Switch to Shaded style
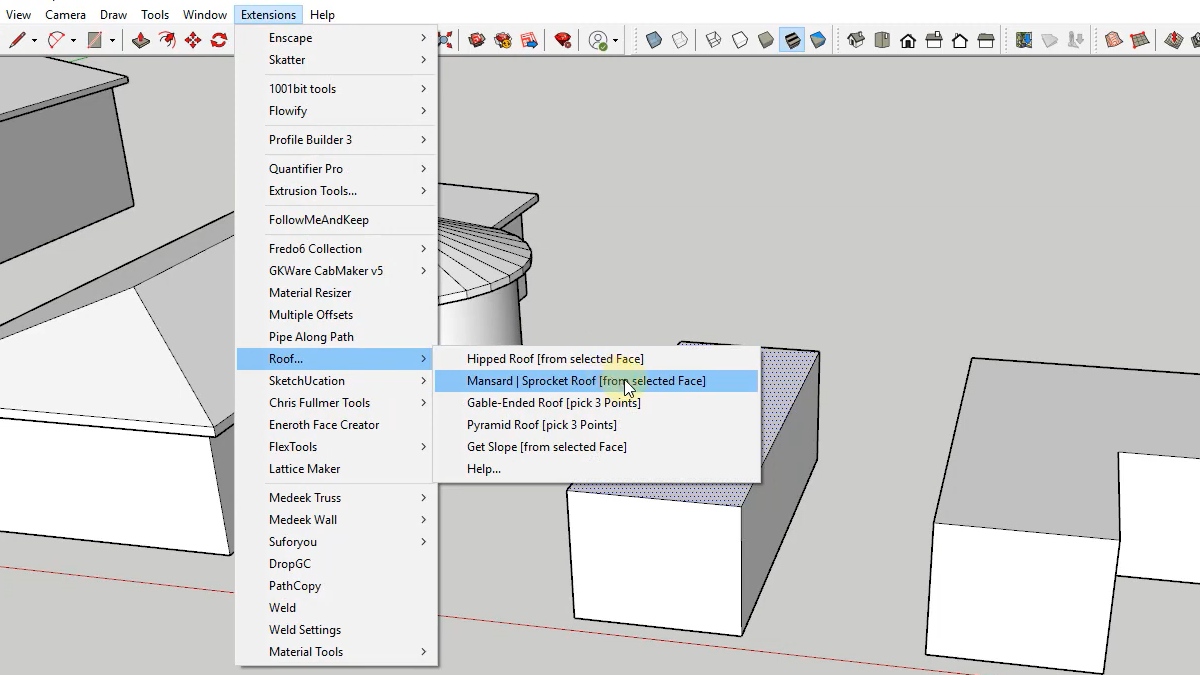Viewport: 1200px width, 675px height. 766,40
